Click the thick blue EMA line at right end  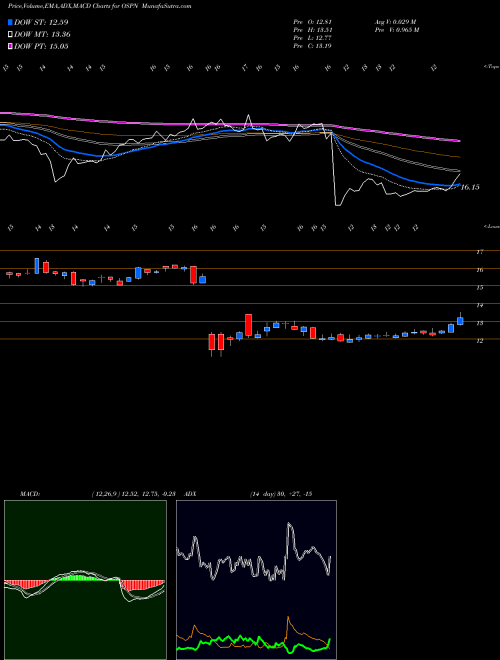457,185
